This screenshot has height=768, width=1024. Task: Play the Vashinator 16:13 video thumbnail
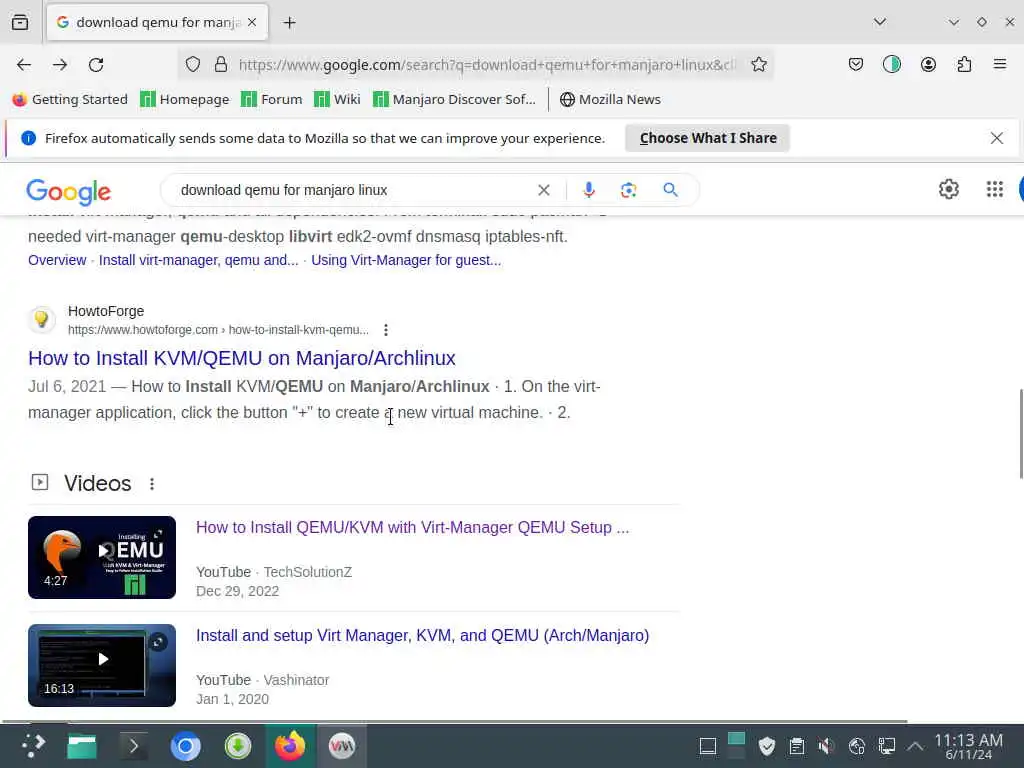102,665
